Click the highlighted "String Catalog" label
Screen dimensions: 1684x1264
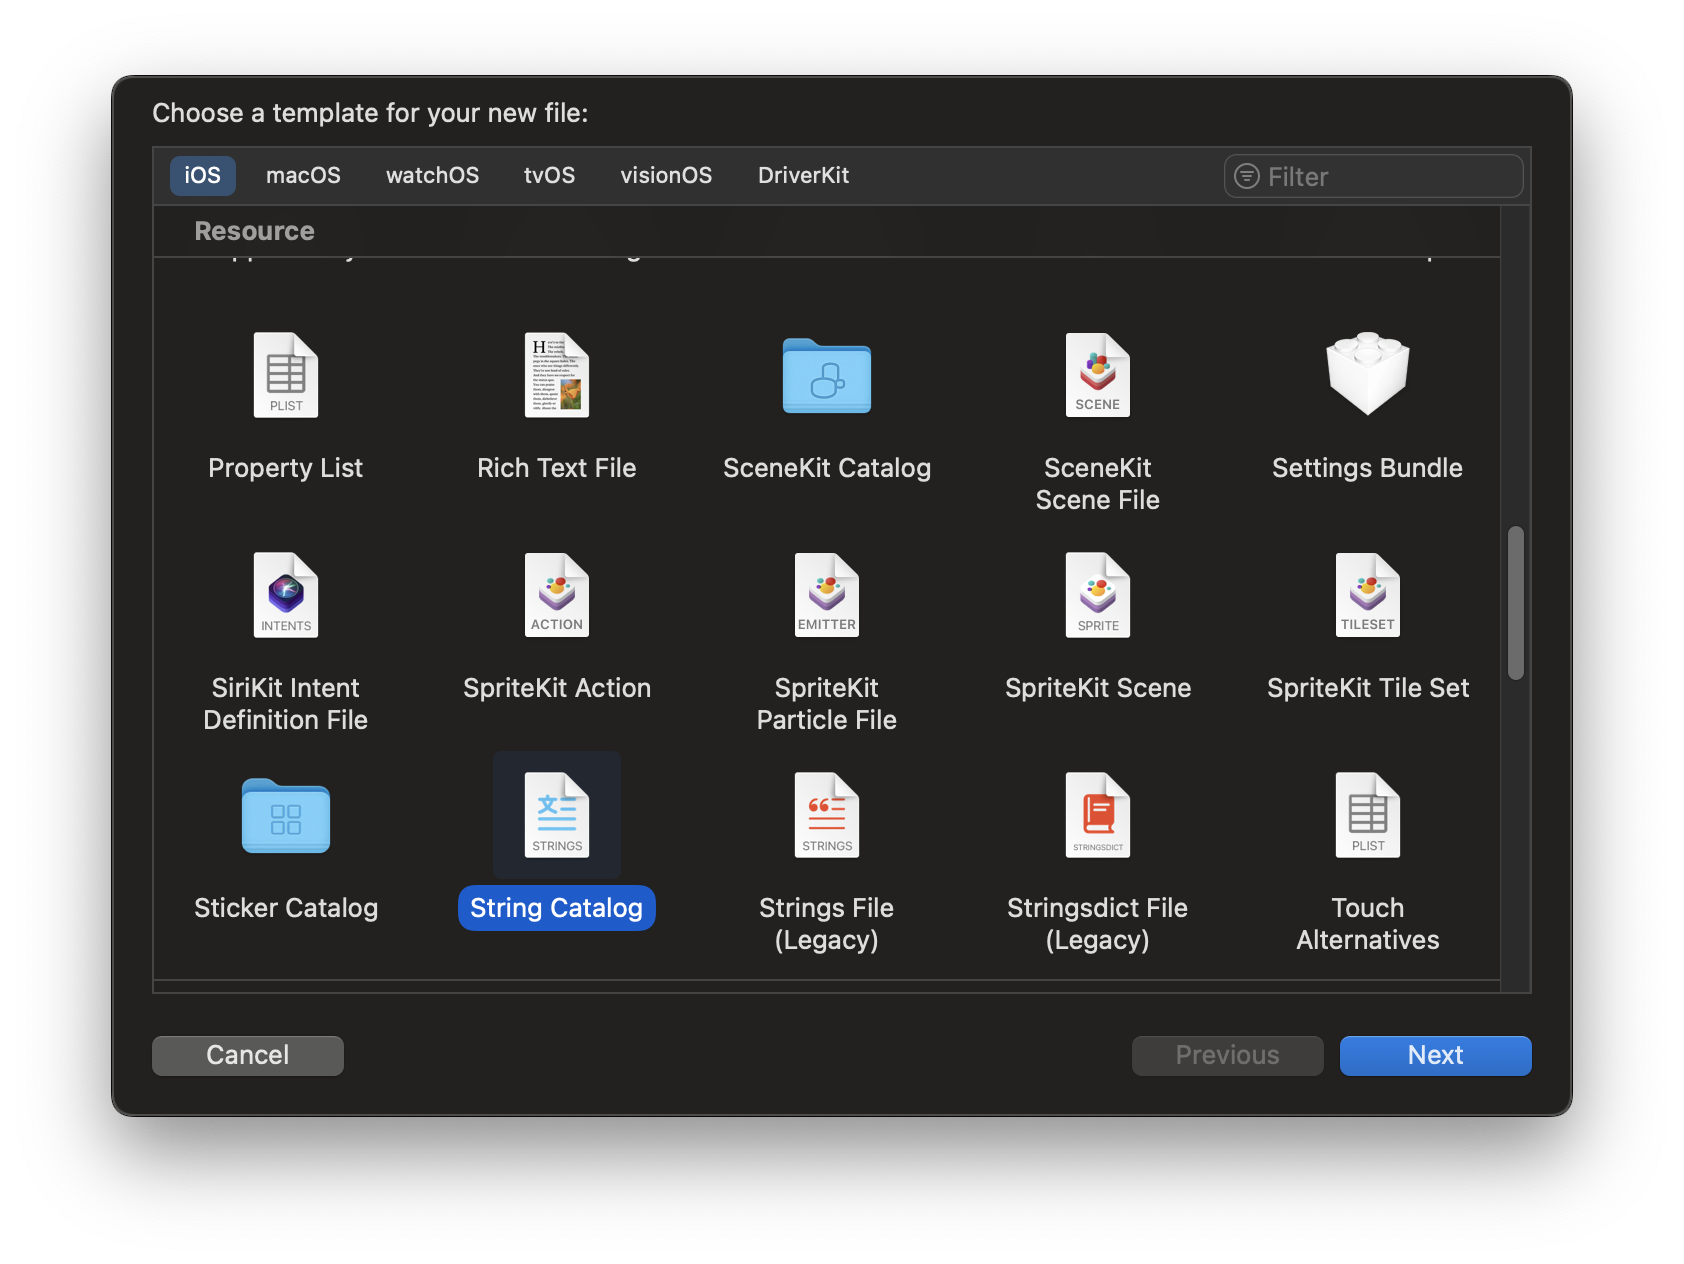click(x=557, y=908)
